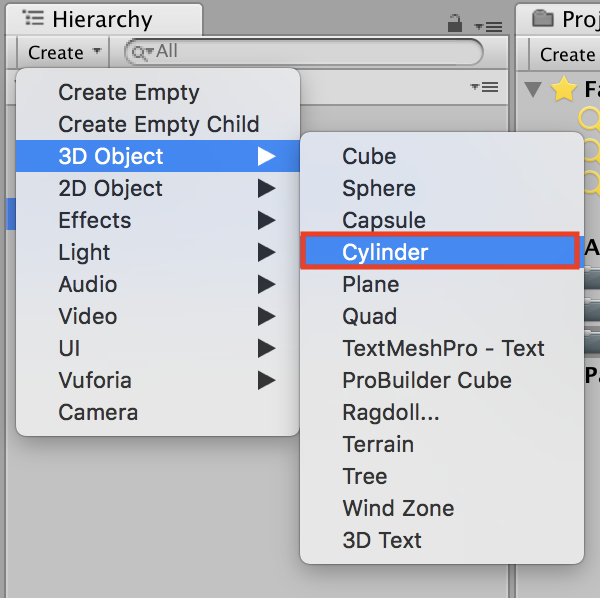Click the search magnifier filter icon
Viewport: 600px width, 598px height.
pyautogui.click(x=141, y=52)
